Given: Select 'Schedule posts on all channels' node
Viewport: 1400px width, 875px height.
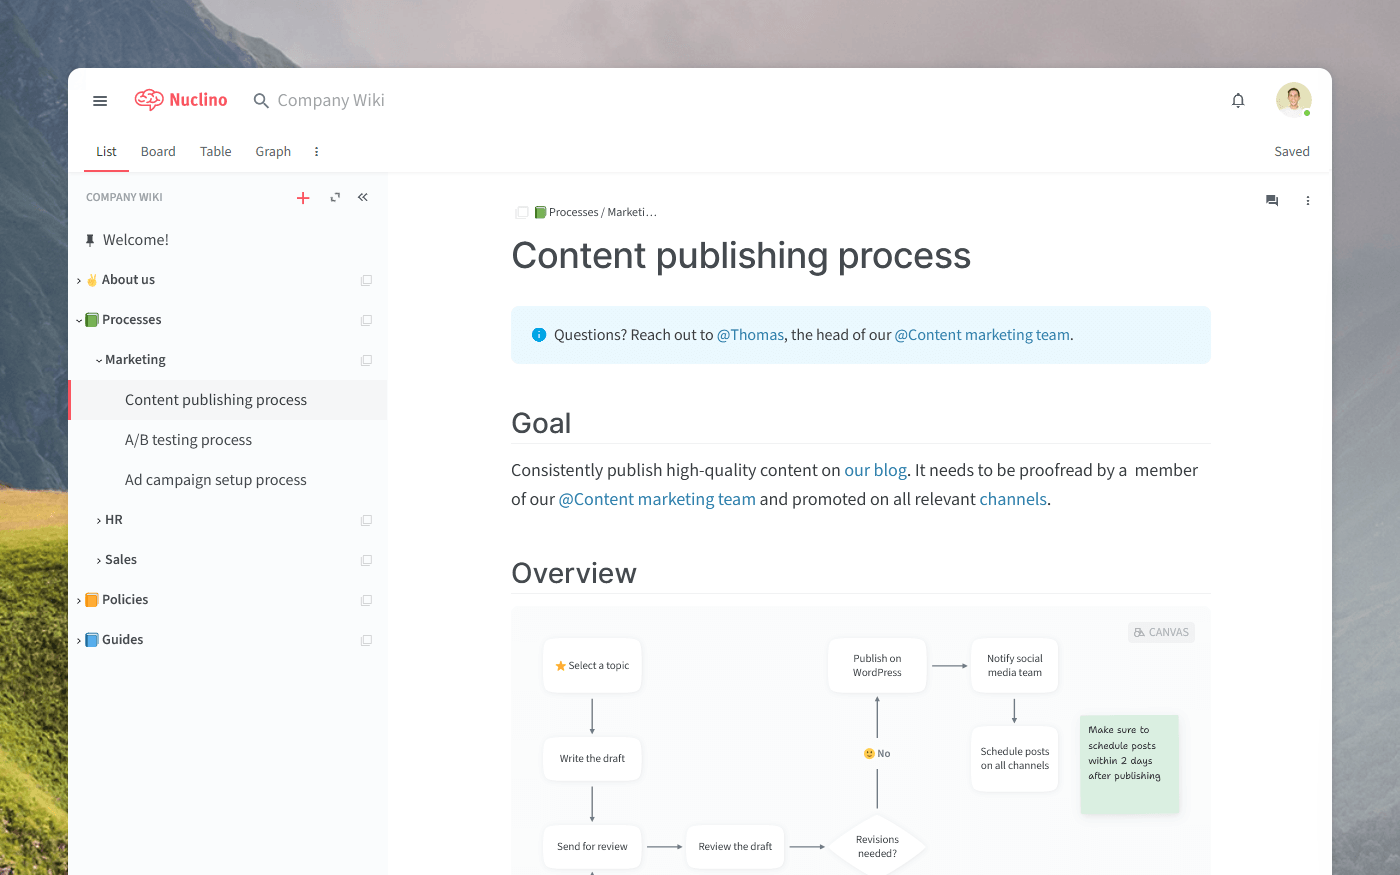Looking at the screenshot, I should point(1014,758).
